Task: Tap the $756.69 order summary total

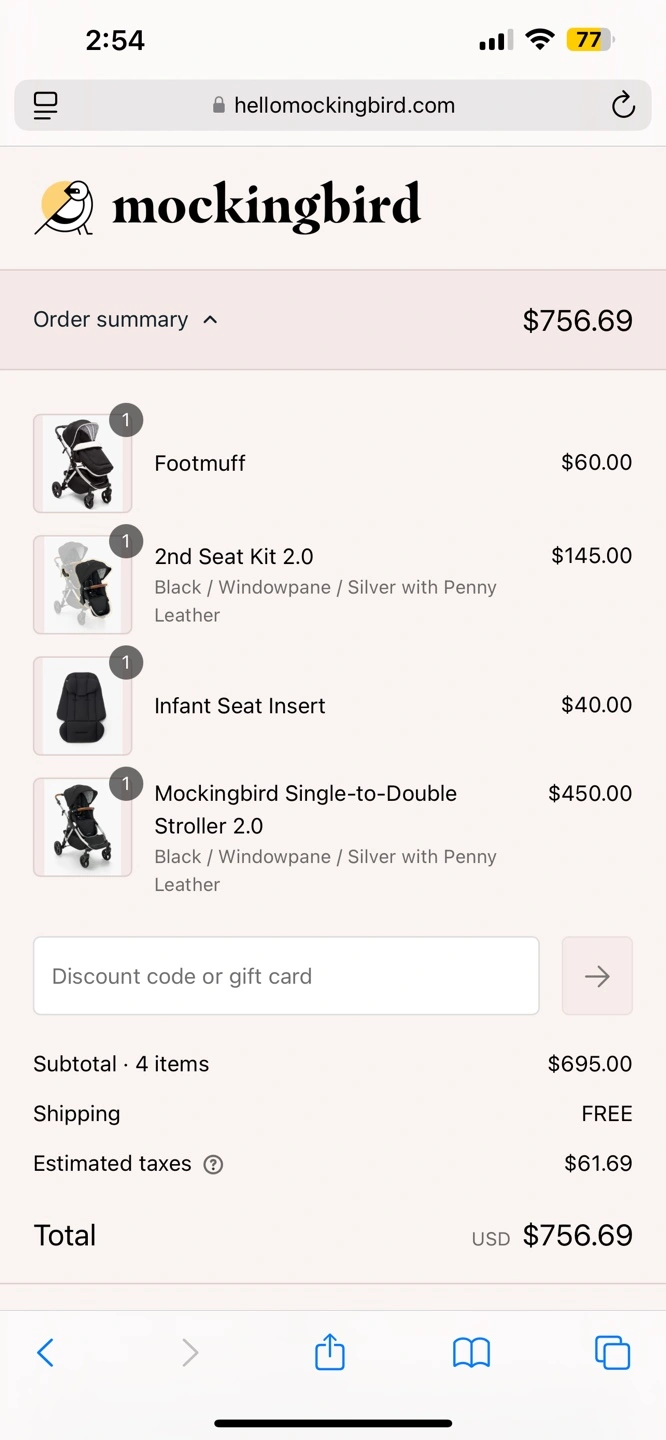Action: [x=577, y=321]
